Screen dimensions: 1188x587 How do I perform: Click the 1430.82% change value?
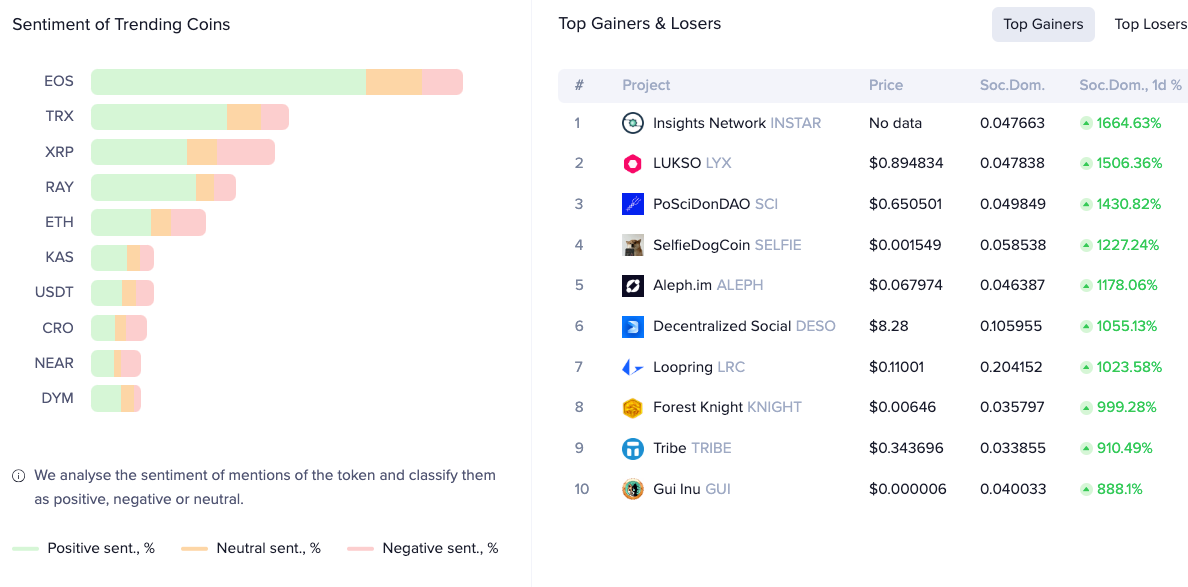pos(1129,204)
